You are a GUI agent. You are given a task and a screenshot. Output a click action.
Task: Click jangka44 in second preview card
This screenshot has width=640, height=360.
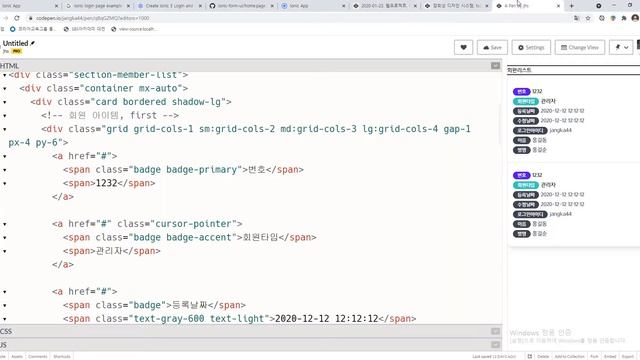pyautogui.click(x=560, y=214)
